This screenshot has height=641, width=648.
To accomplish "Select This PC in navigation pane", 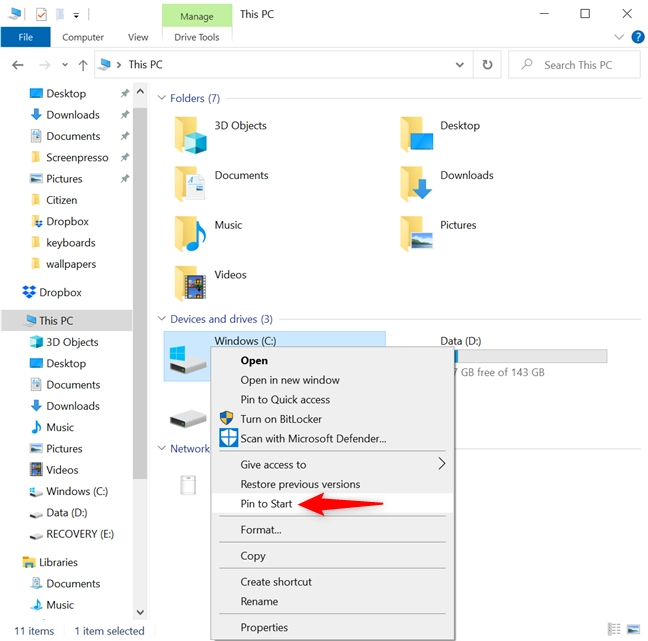I will tap(67, 320).
